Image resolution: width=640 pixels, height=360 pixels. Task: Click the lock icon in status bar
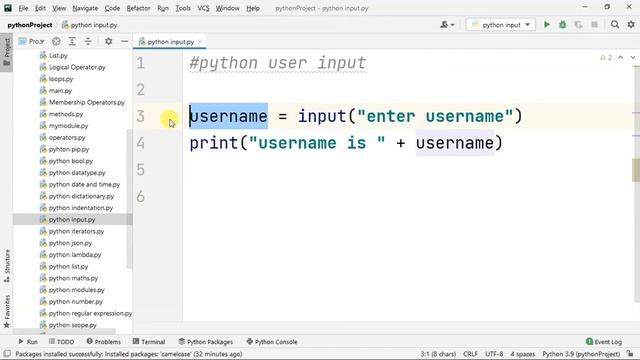630,354
